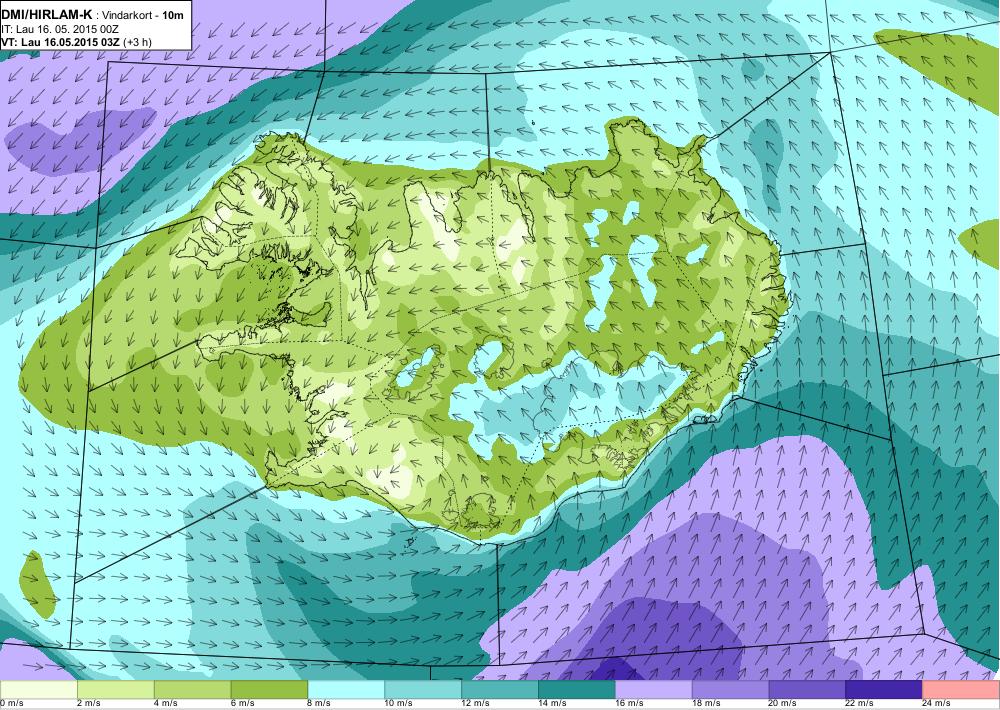The image size is (1000, 710).
Task: Click the "2 m/s" legend label
Action: (x=89, y=704)
